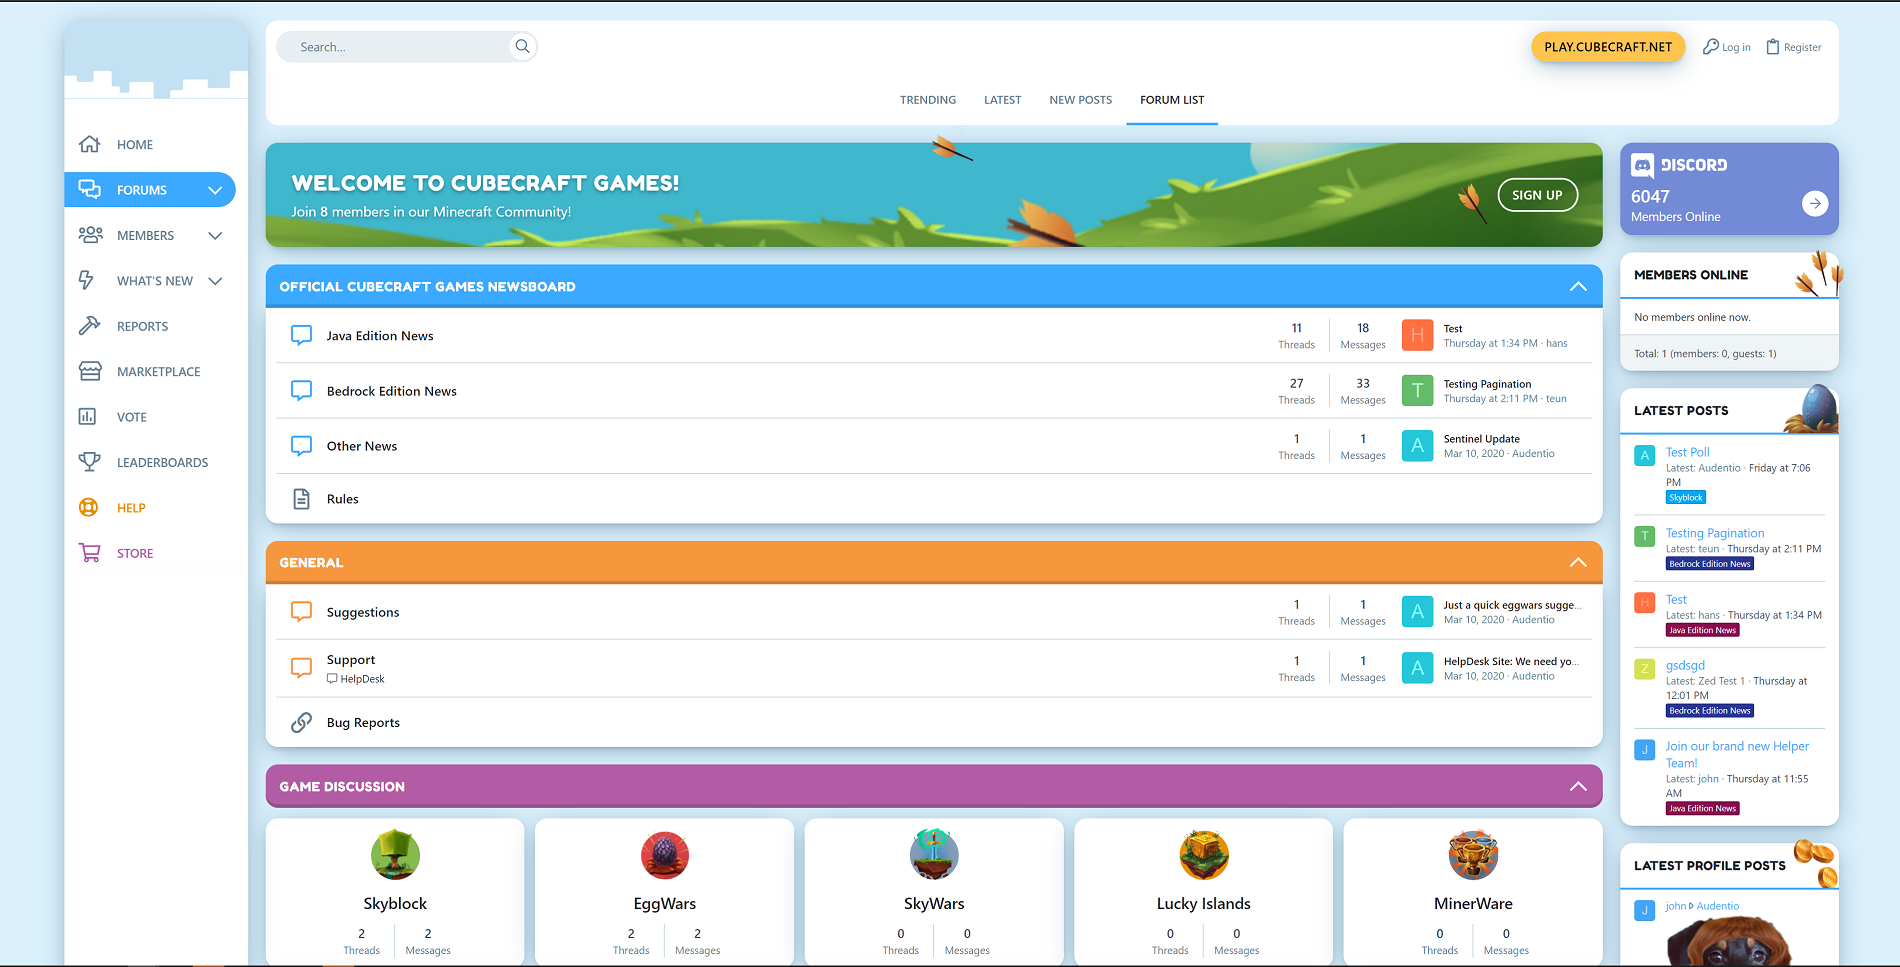Select the Forum List tab

(x=1172, y=100)
